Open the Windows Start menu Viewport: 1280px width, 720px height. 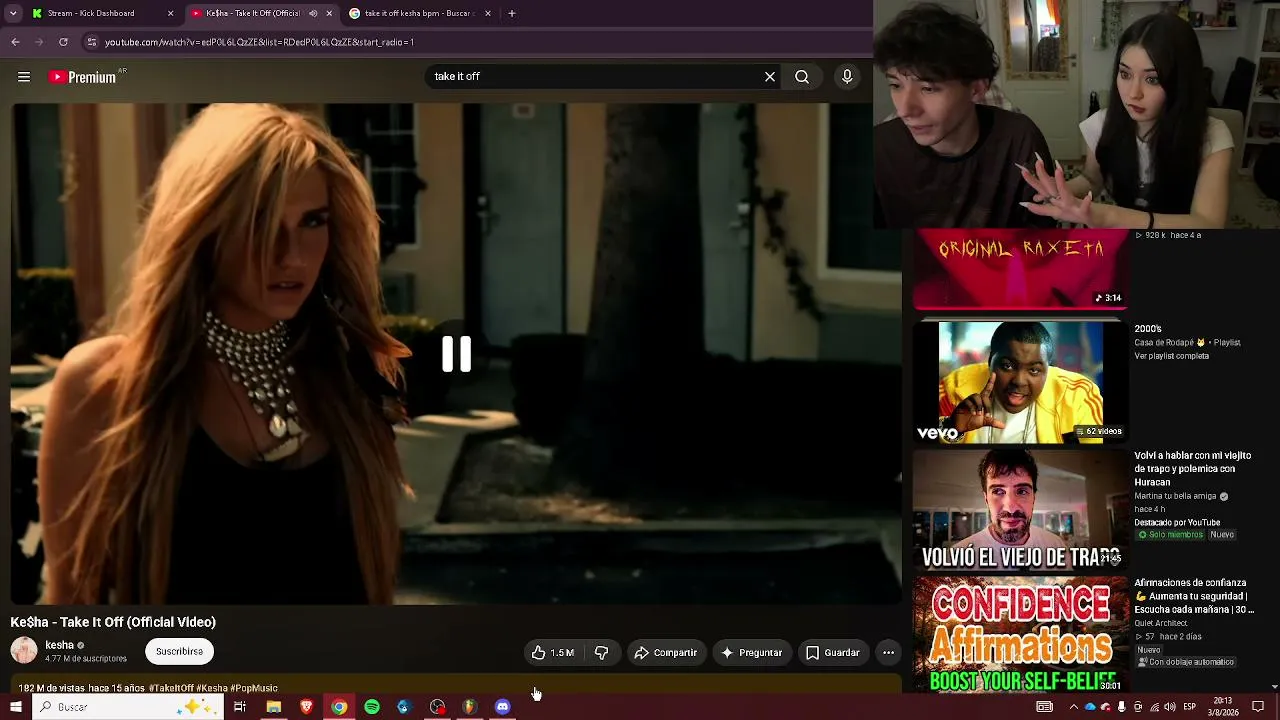click(16, 707)
